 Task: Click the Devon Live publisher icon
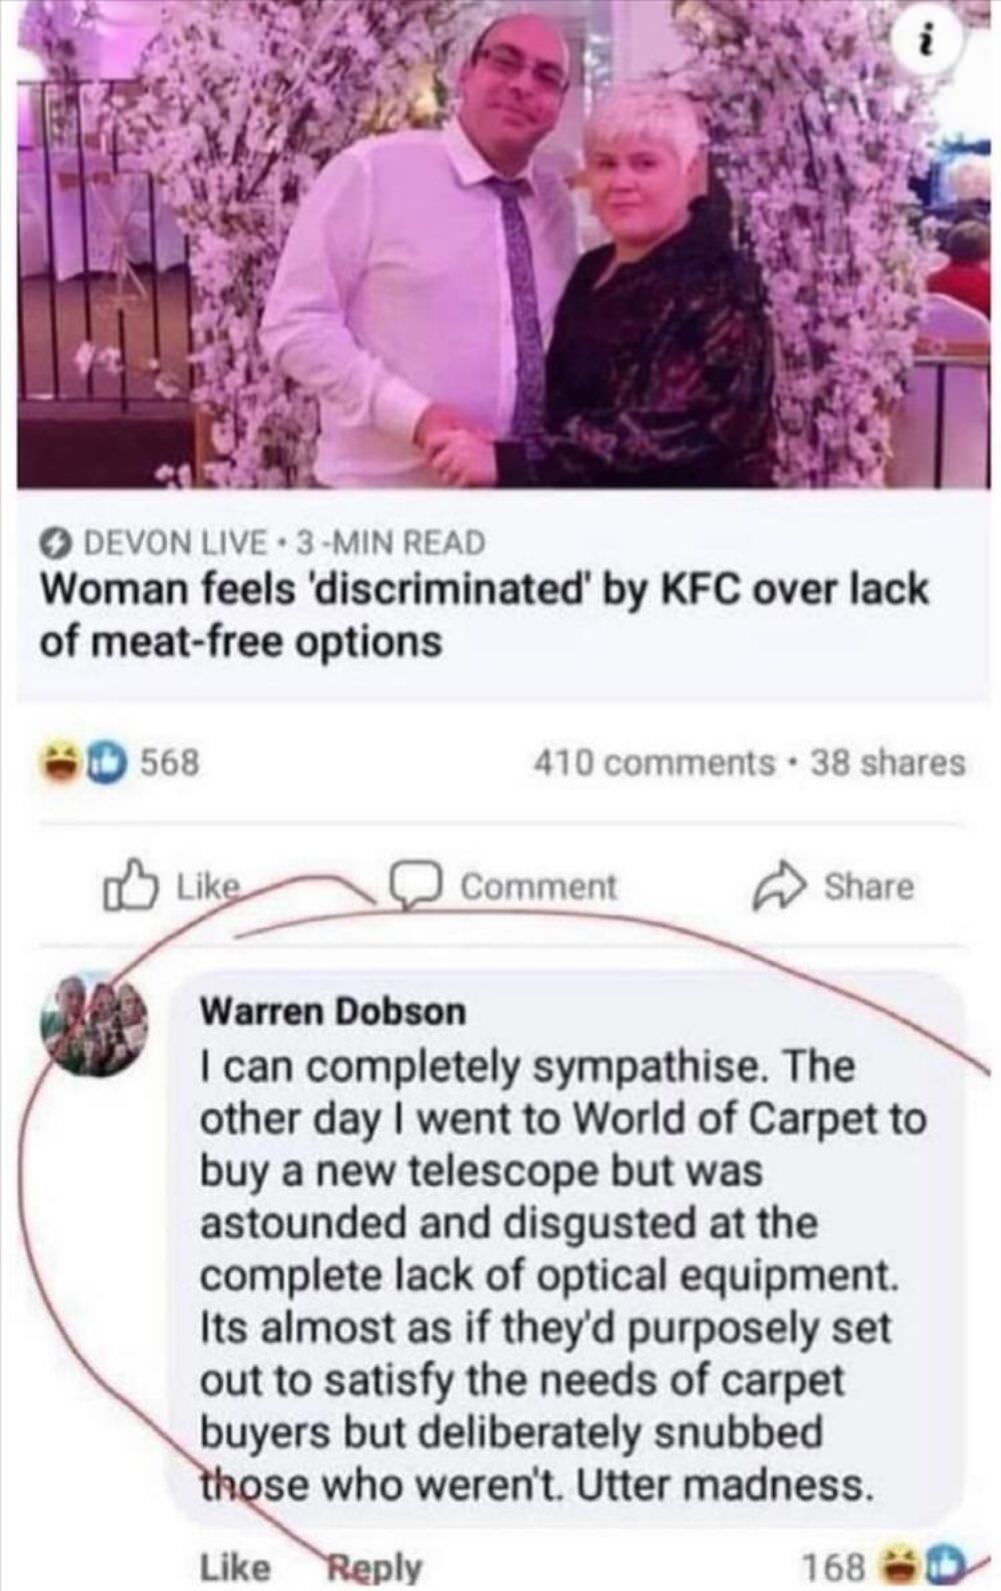(55, 543)
